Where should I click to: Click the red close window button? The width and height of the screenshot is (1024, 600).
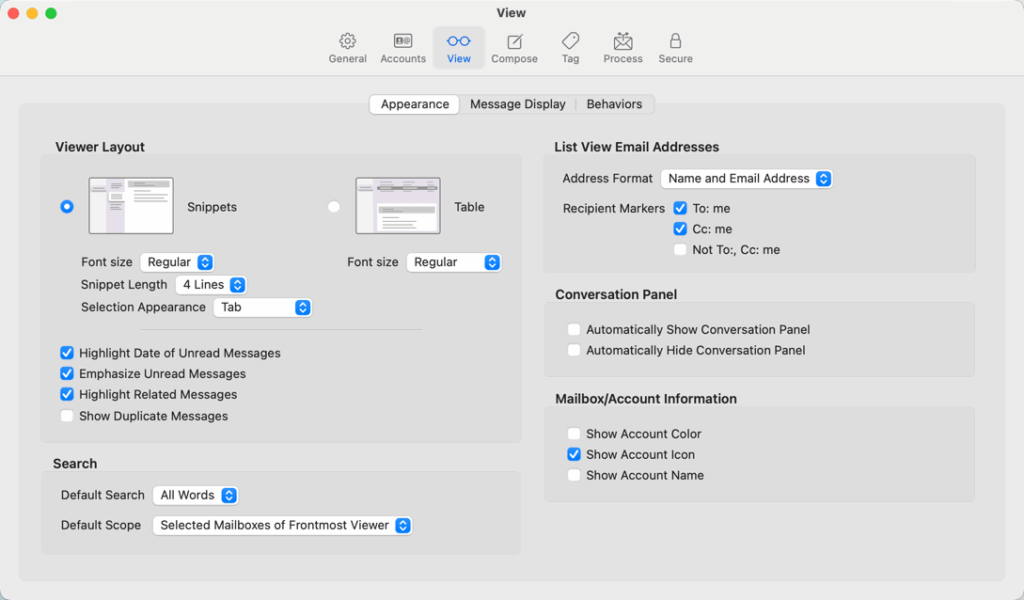tap(13, 13)
